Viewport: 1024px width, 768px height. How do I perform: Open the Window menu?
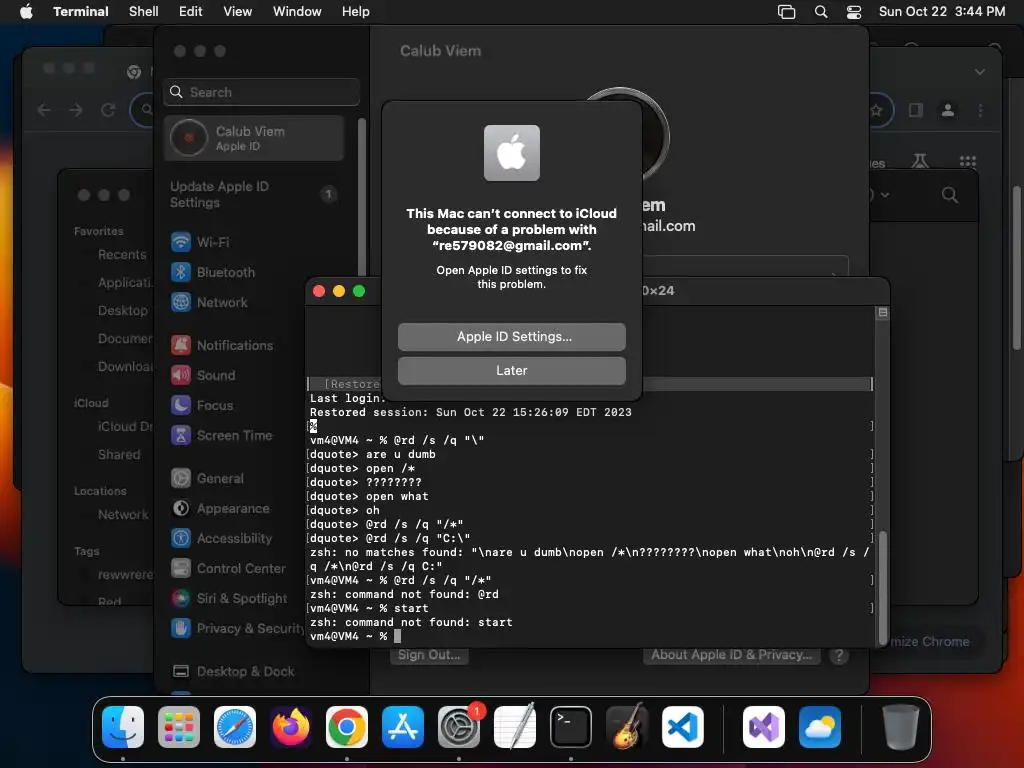pos(296,11)
